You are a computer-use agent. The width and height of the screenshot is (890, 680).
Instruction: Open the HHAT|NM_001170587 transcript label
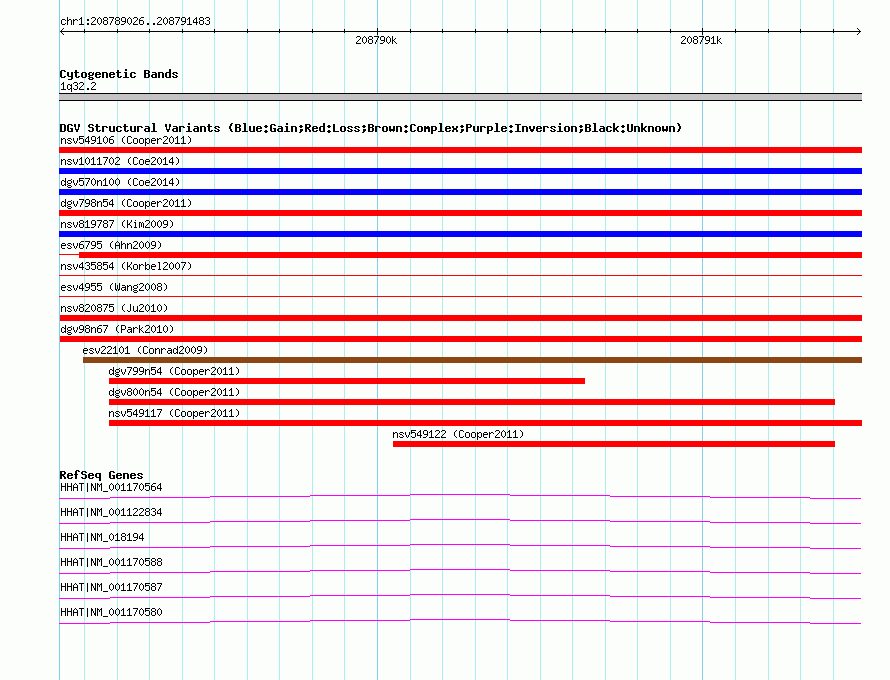pyautogui.click(x=111, y=587)
